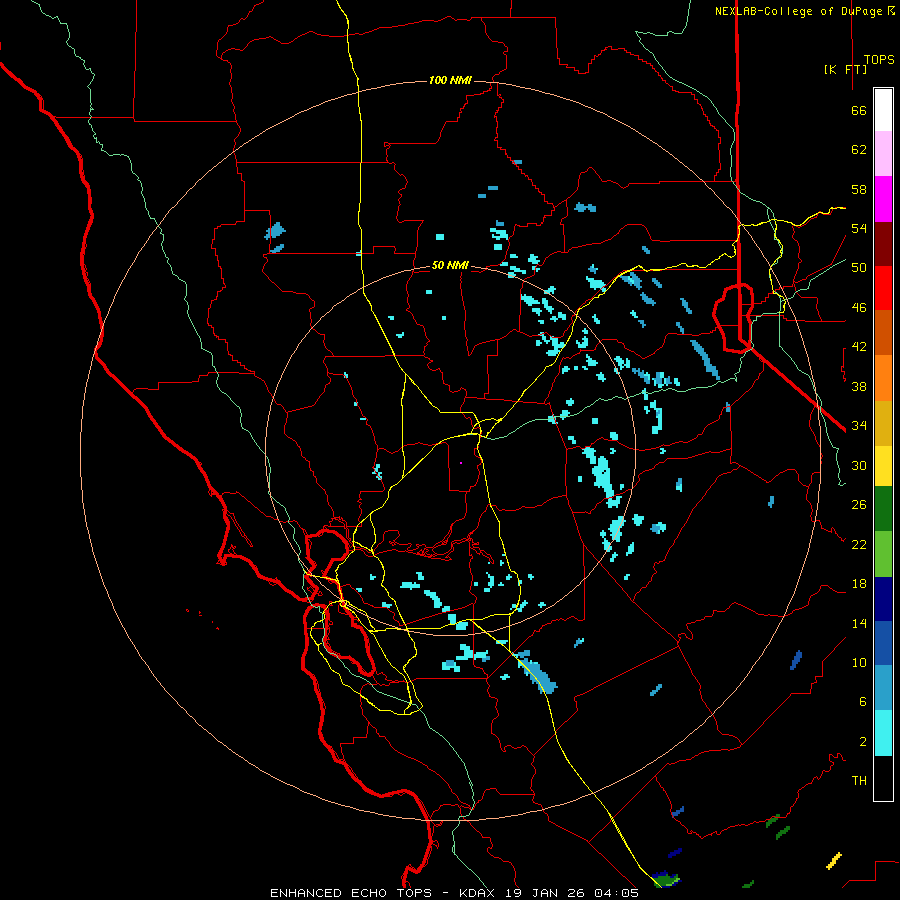Click the legend value 42
This screenshot has height=900, width=900.
(x=859, y=347)
